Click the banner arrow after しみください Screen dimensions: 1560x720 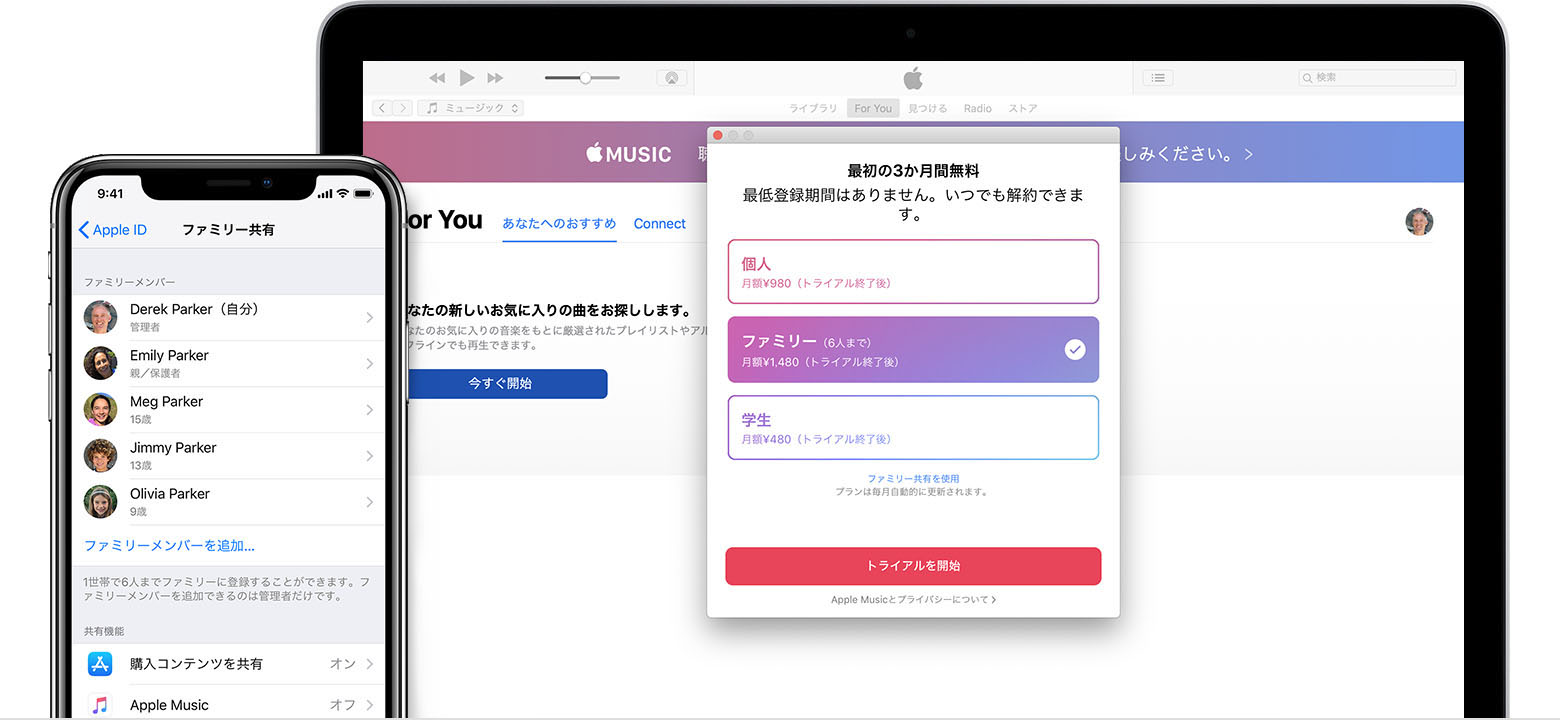coord(1248,155)
